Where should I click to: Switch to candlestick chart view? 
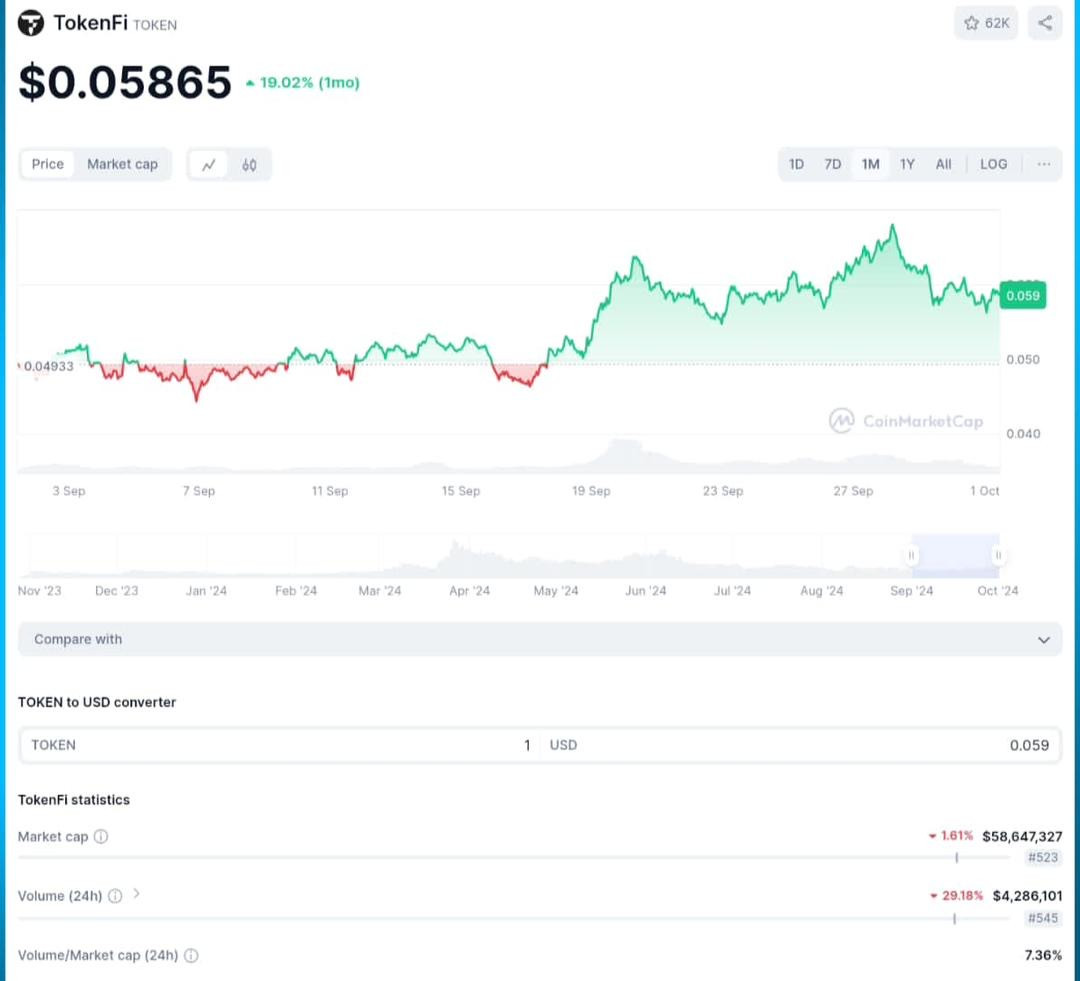pyautogui.click(x=249, y=165)
